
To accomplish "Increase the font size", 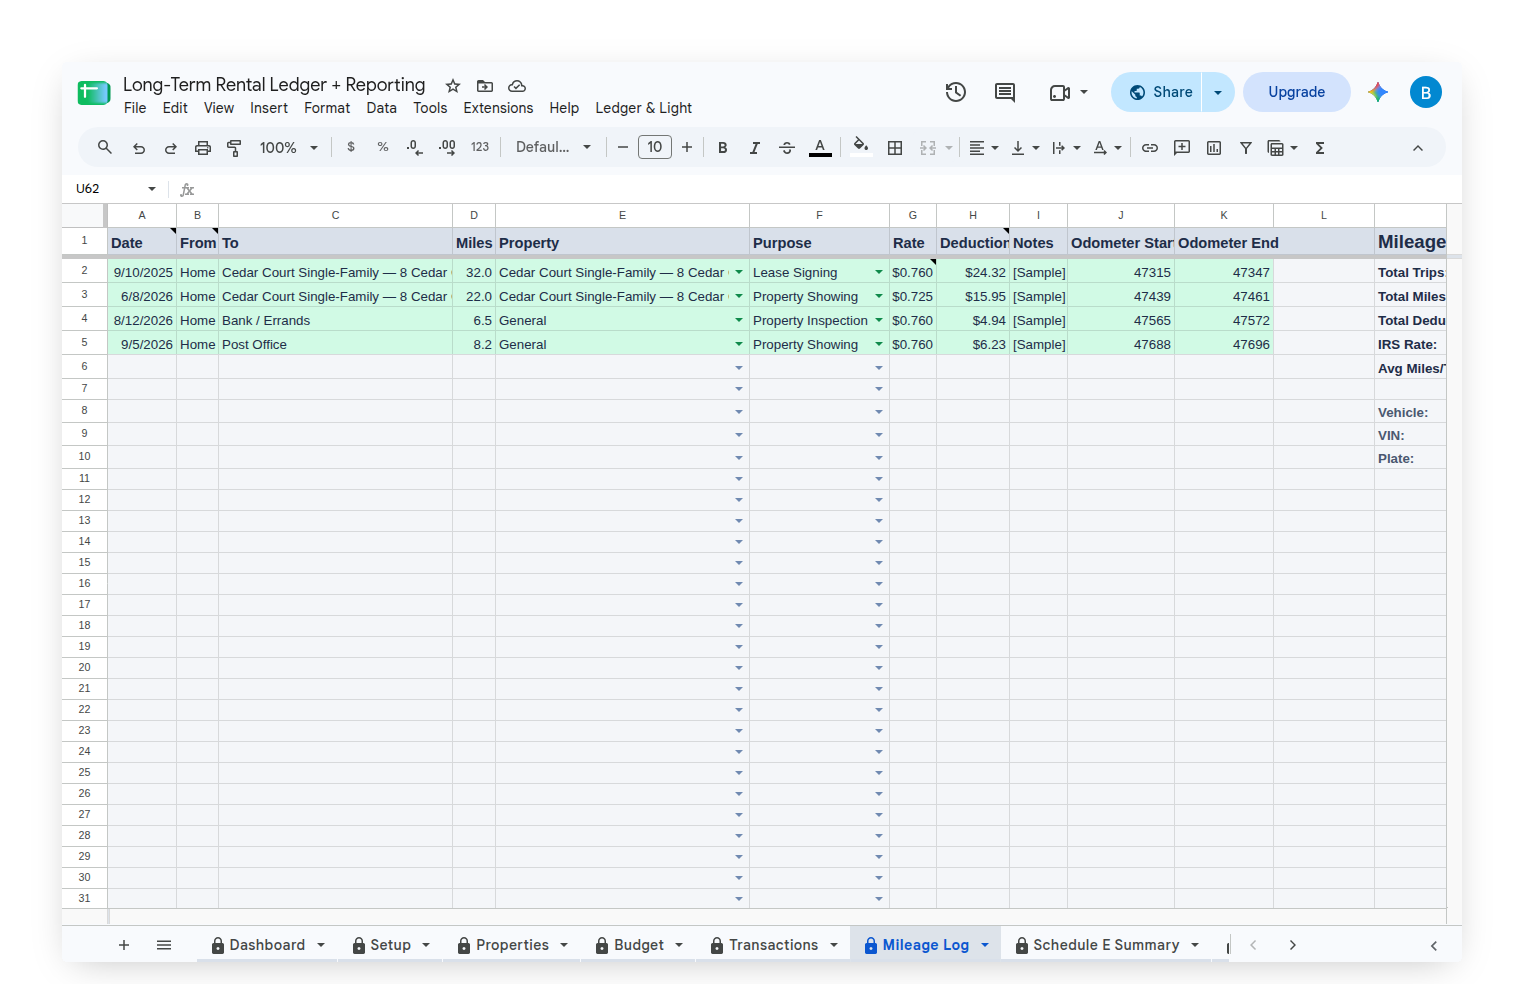I will (x=687, y=148).
